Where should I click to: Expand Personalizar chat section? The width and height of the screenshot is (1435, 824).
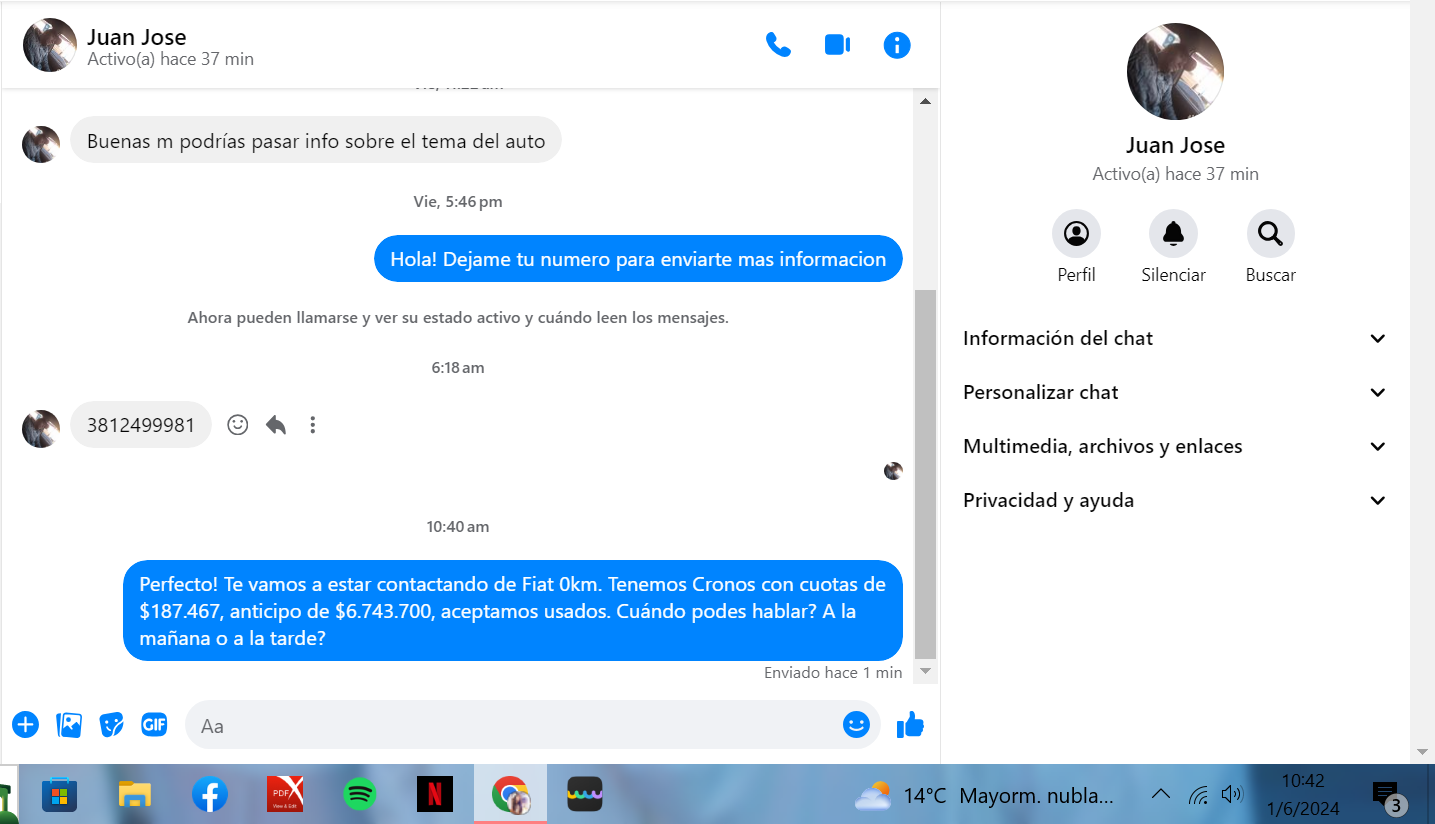tap(1174, 392)
